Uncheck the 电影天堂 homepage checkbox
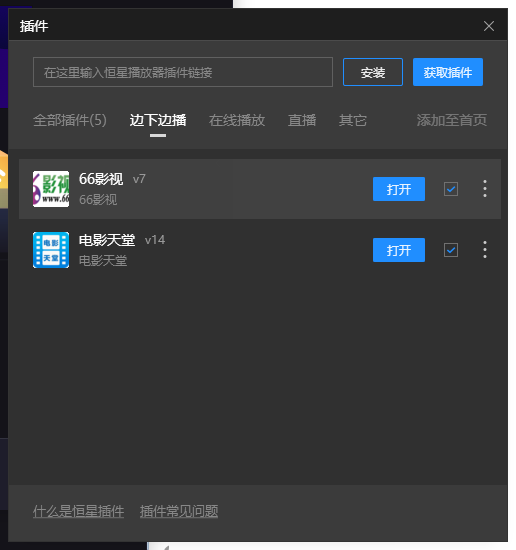Screen dimensions: 516x550 tap(451, 250)
